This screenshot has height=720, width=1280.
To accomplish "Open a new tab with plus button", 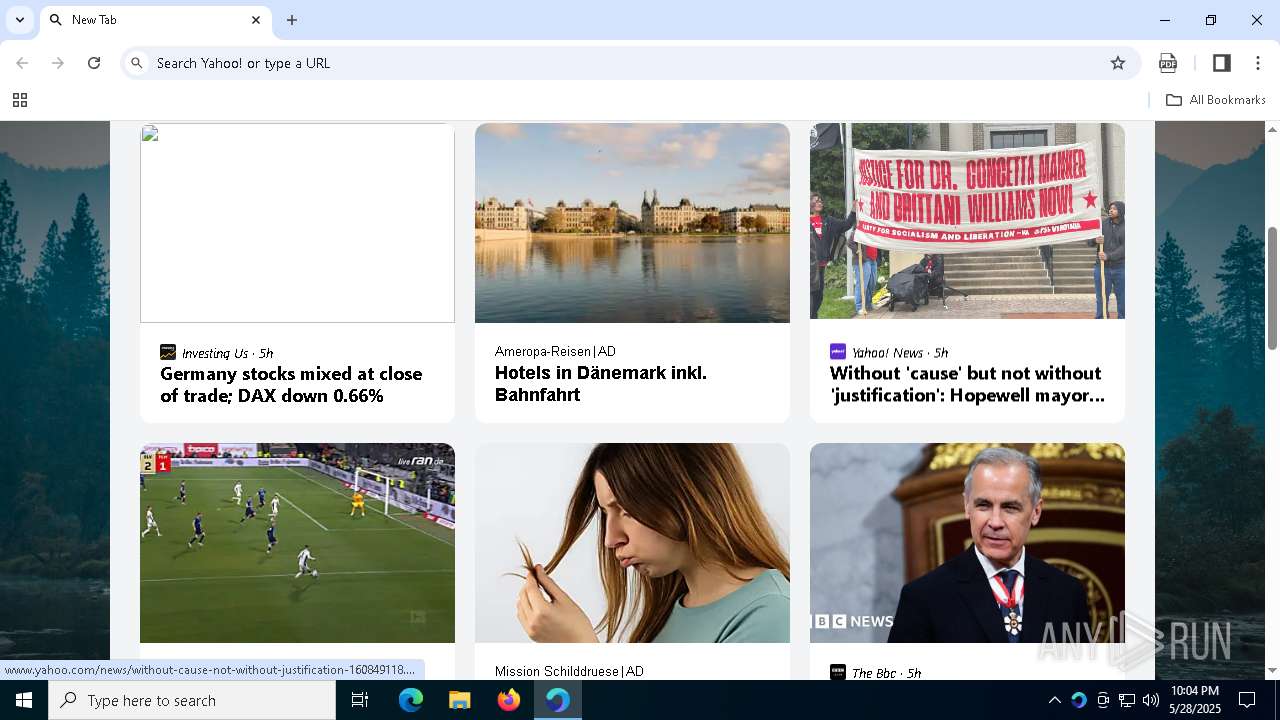I will (292, 20).
